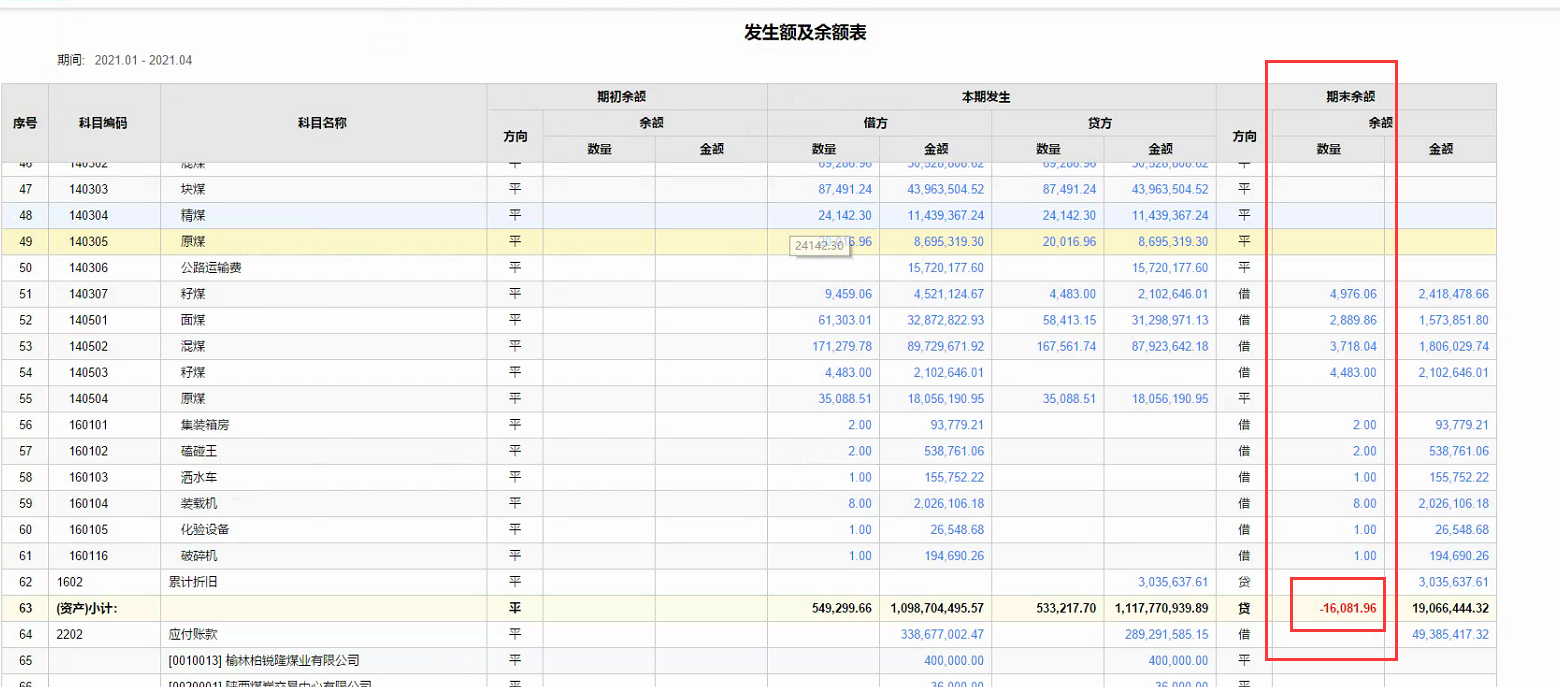This screenshot has height=687, width=1560.
Task: Select the 贷方 sub-header
Action: coord(1103,123)
